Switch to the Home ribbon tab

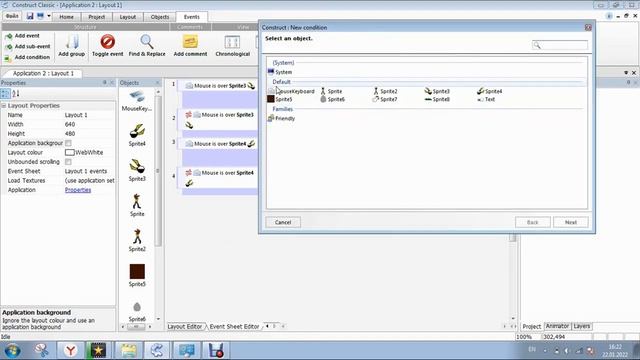[66, 17]
